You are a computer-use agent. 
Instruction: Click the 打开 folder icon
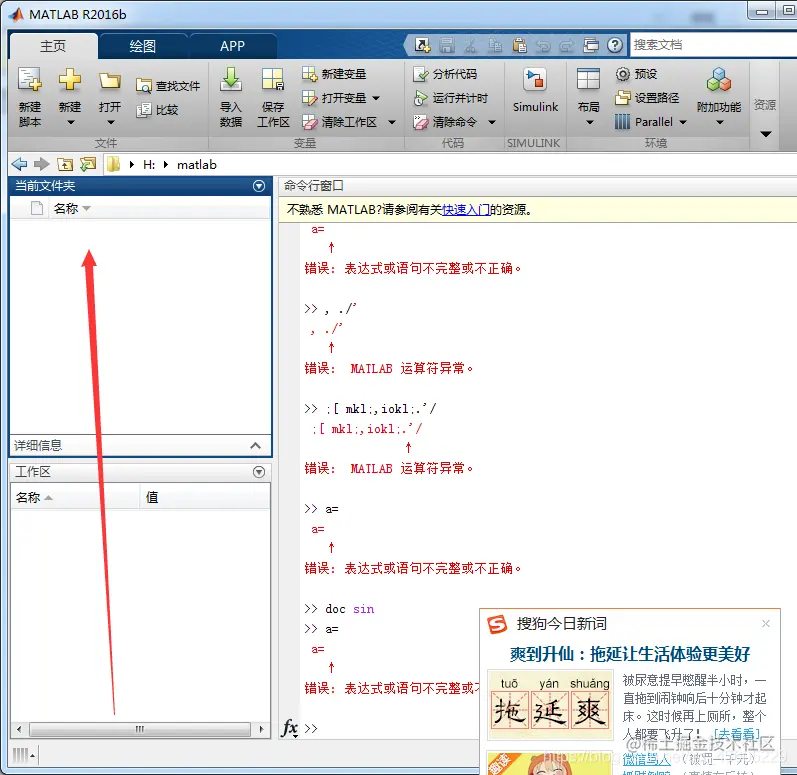(110, 80)
